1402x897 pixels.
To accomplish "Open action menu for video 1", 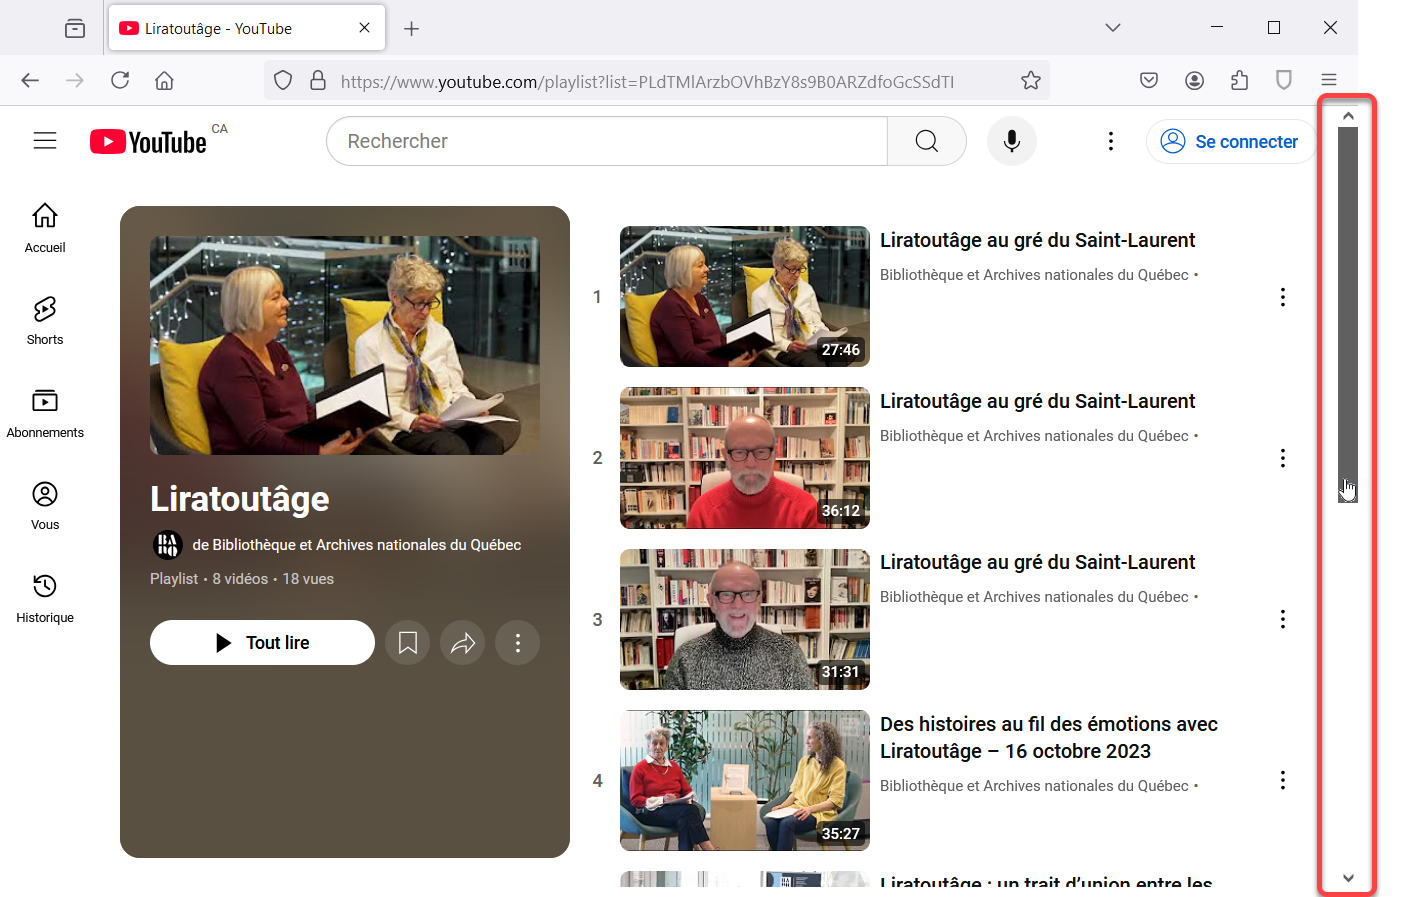I will click(x=1283, y=297).
